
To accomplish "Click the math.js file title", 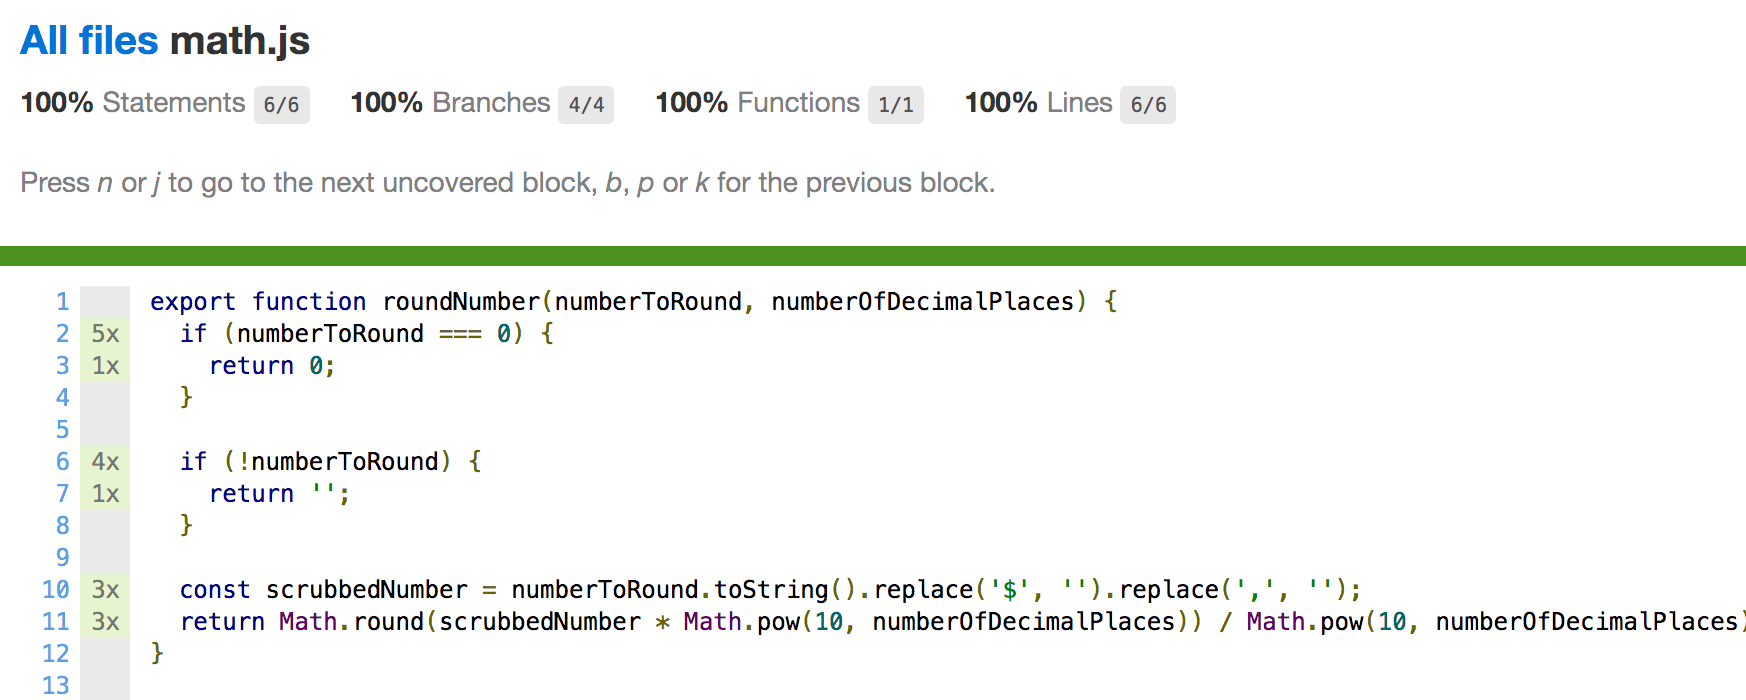I will point(240,41).
